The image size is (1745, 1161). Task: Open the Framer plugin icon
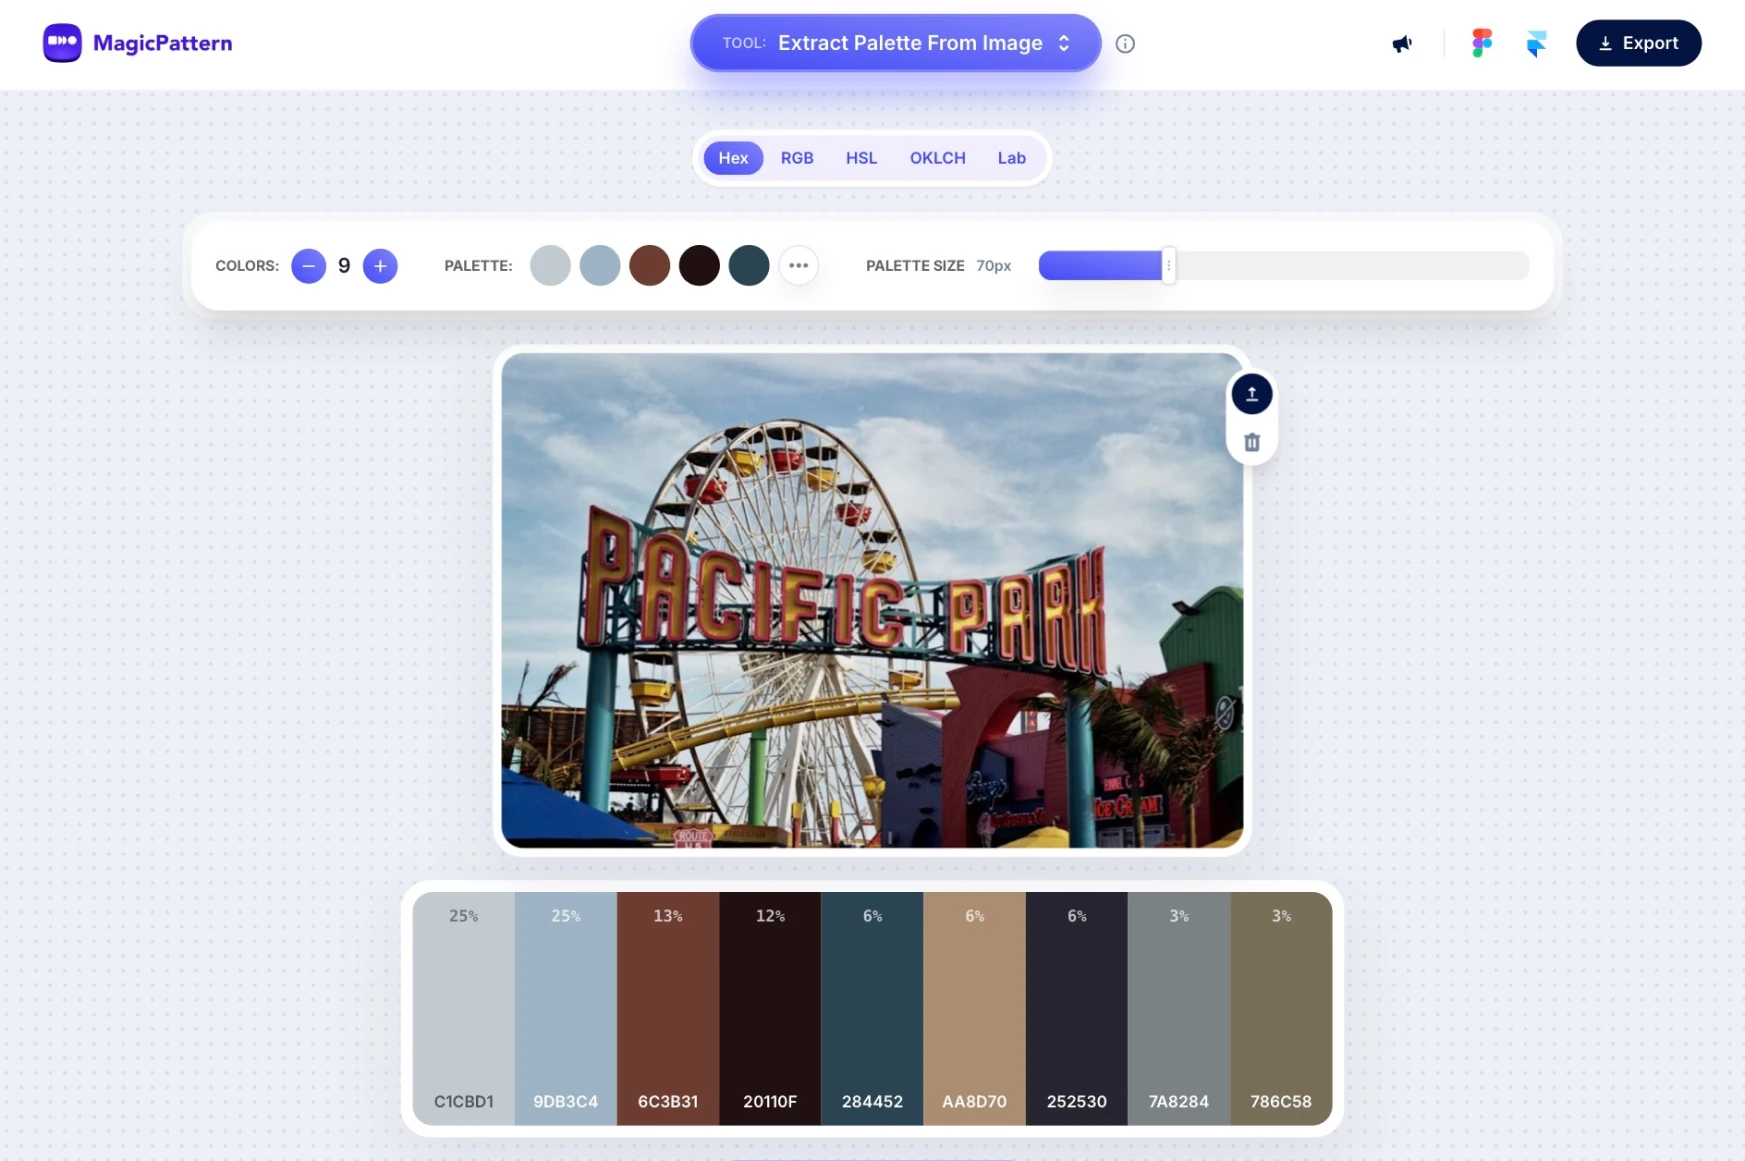[1536, 43]
